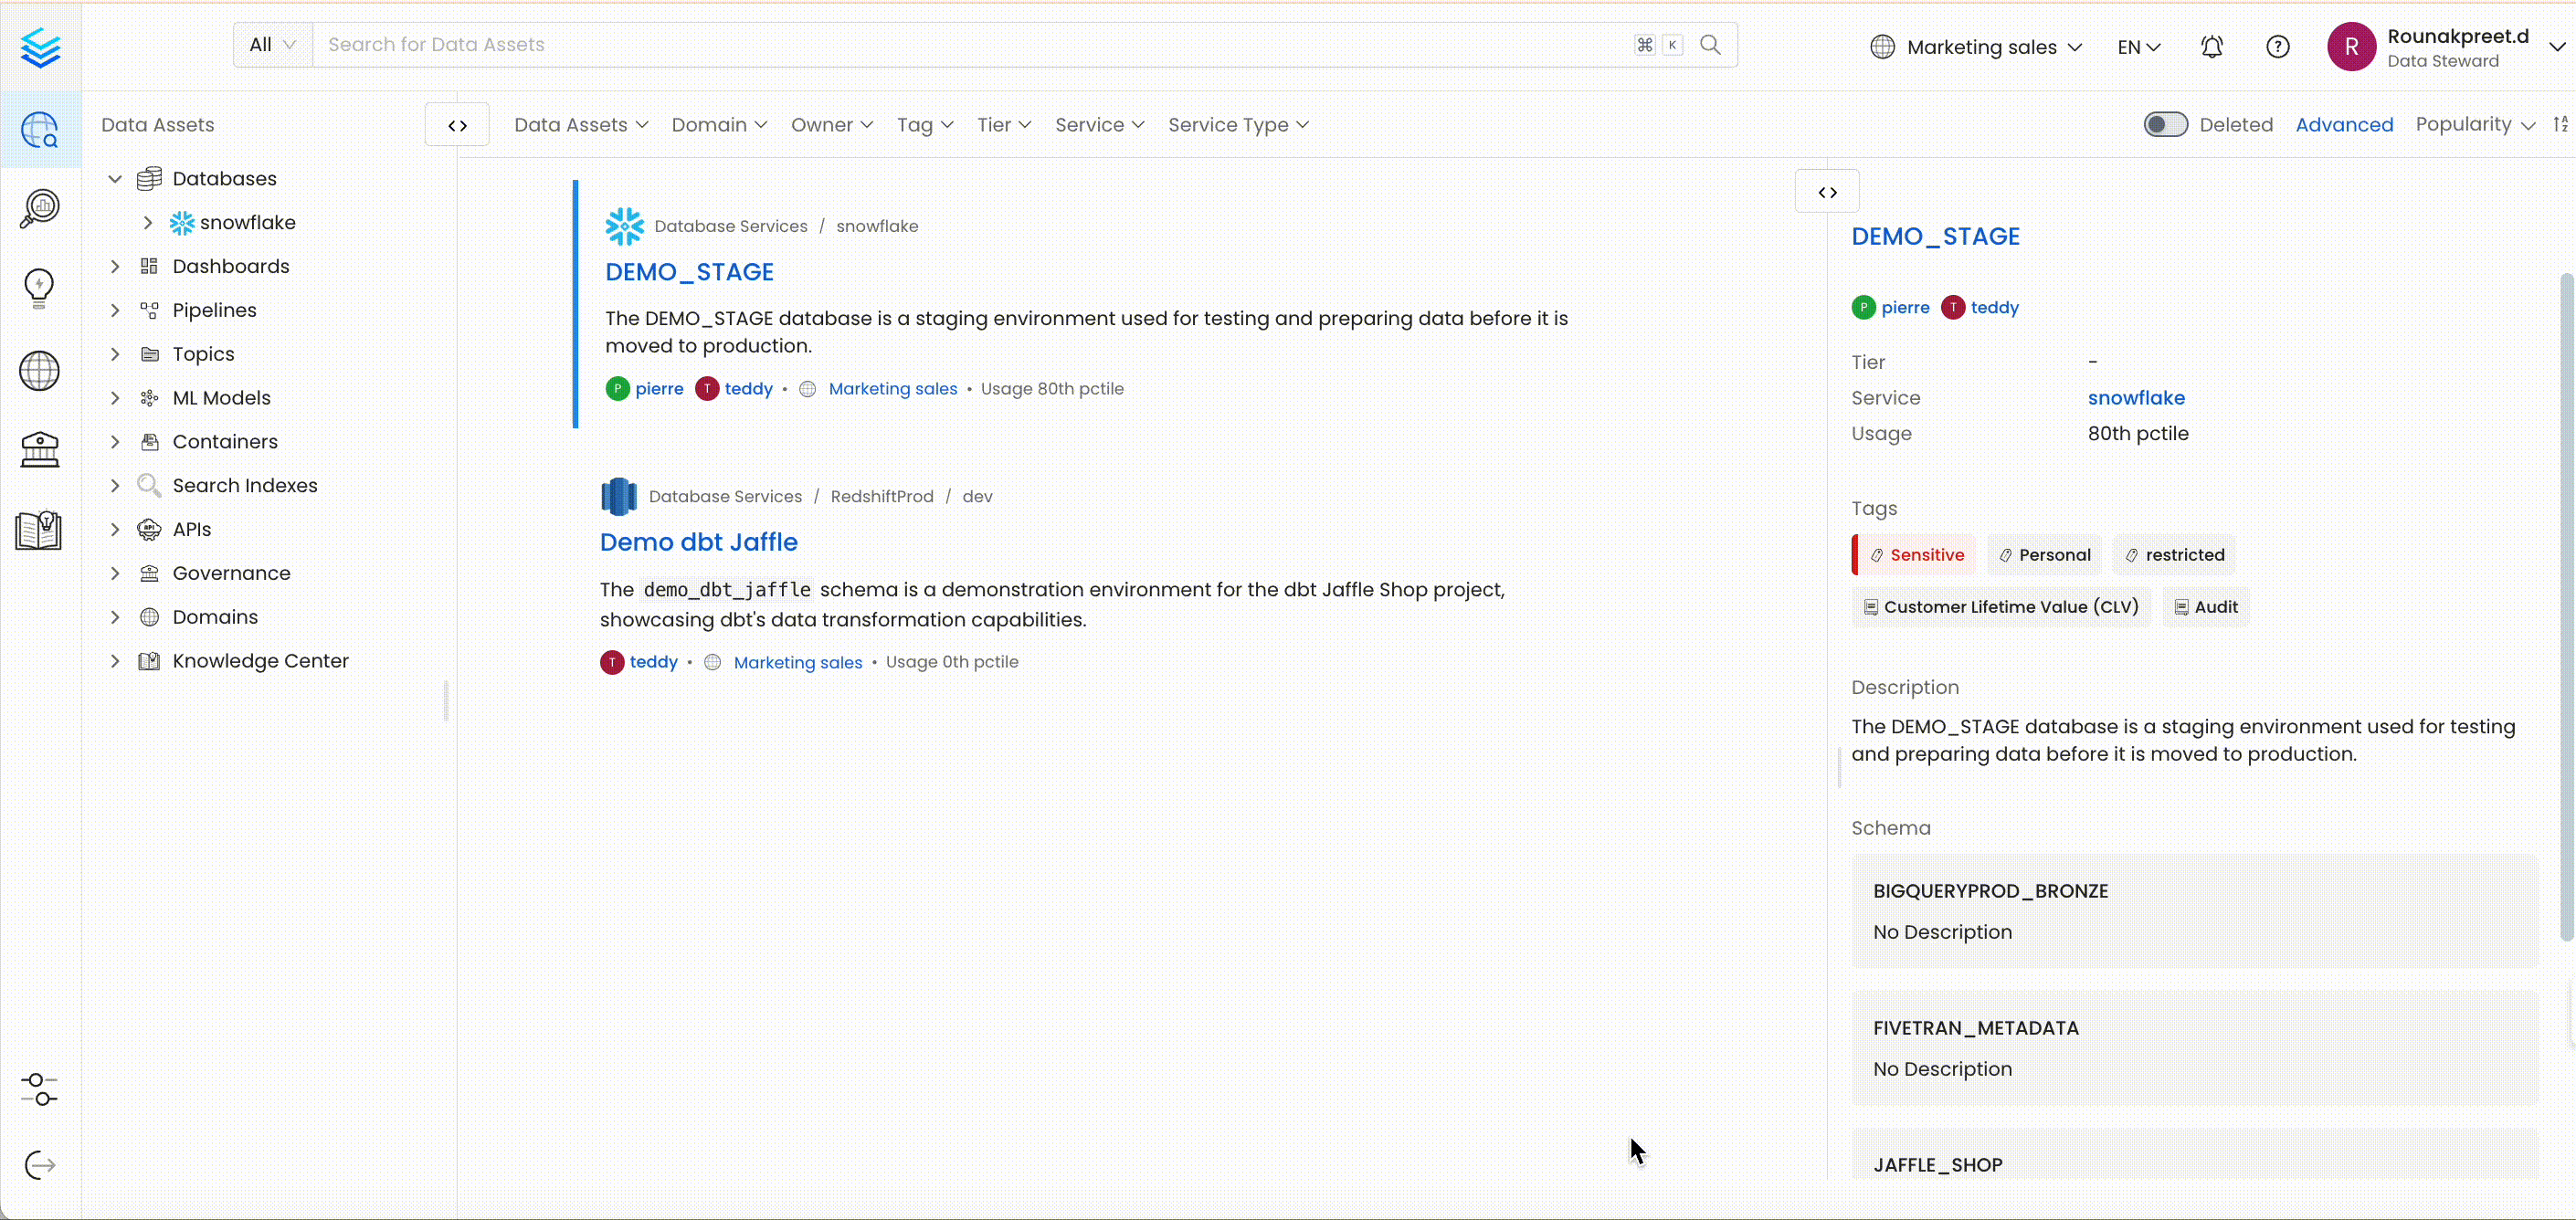The width and height of the screenshot is (2576, 1220).
Task: Select the Observability quality icon
Action: (x=39, y=208)
